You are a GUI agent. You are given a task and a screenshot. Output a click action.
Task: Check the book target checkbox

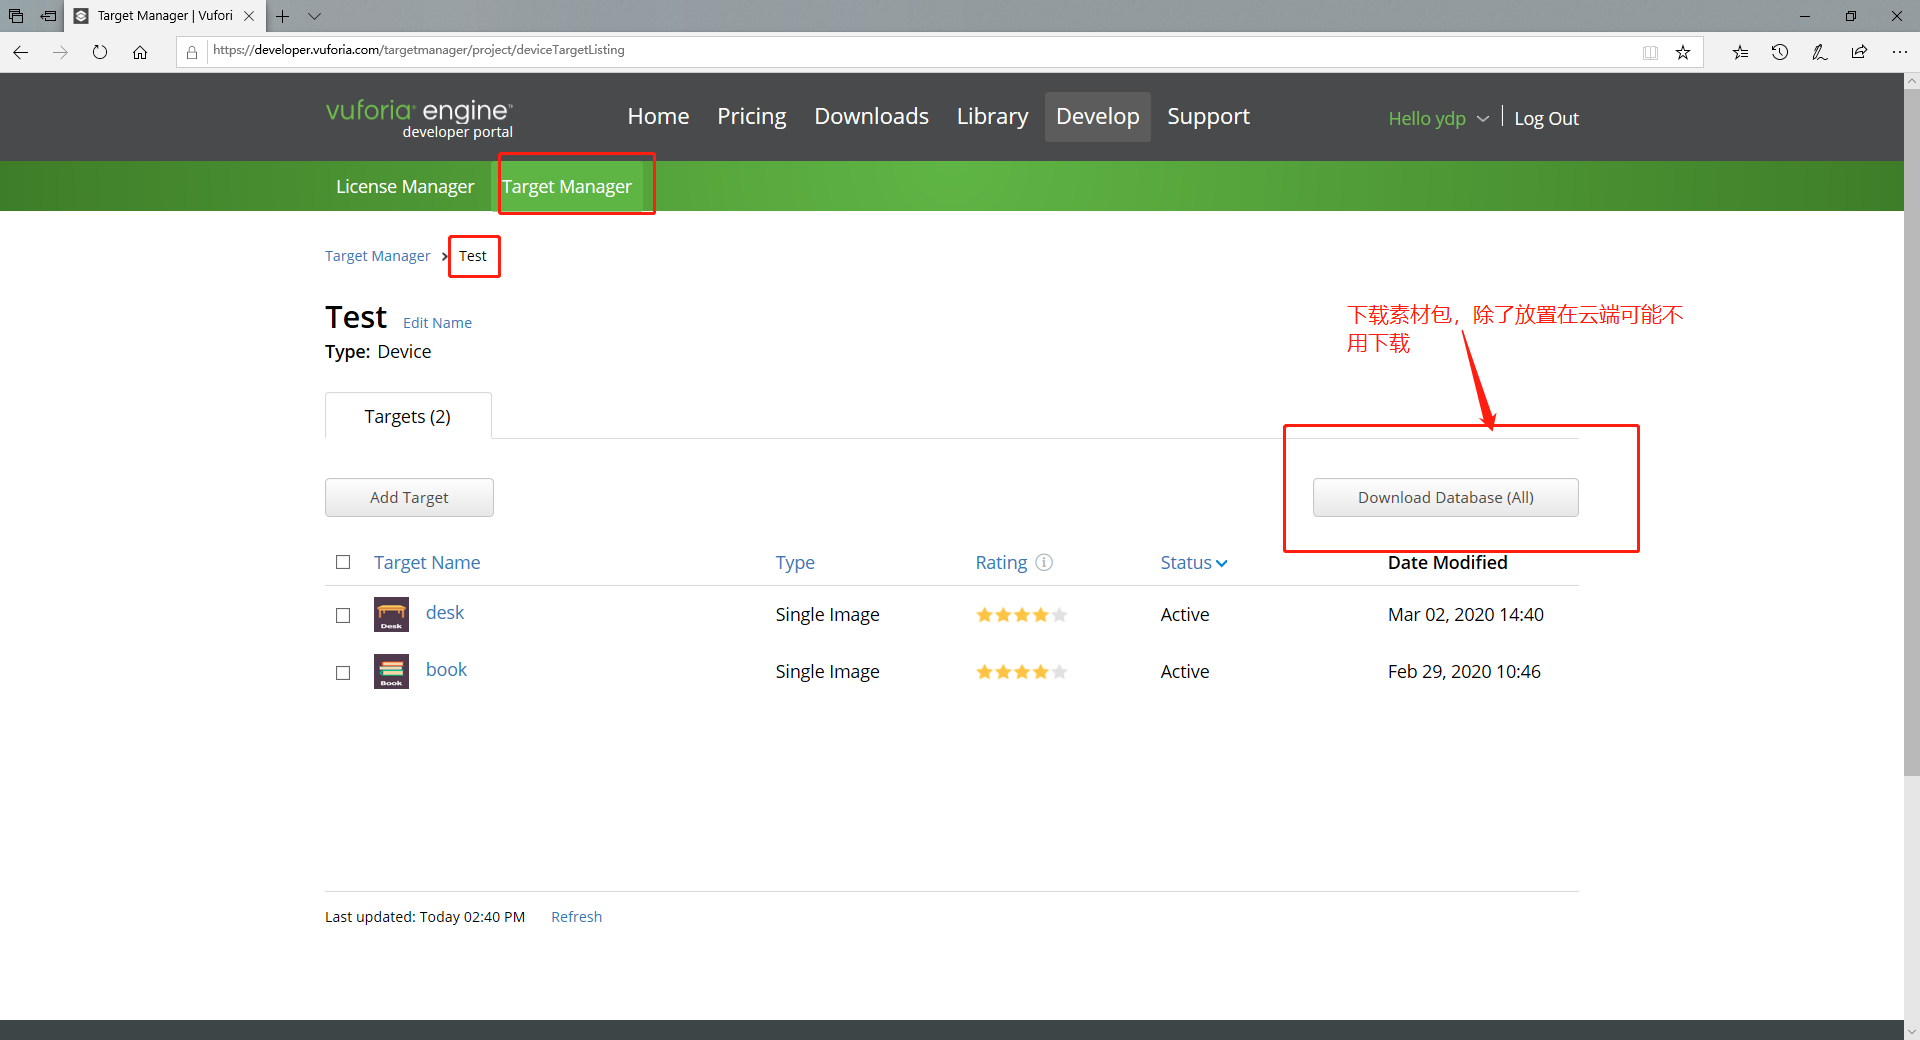point(343,673)
